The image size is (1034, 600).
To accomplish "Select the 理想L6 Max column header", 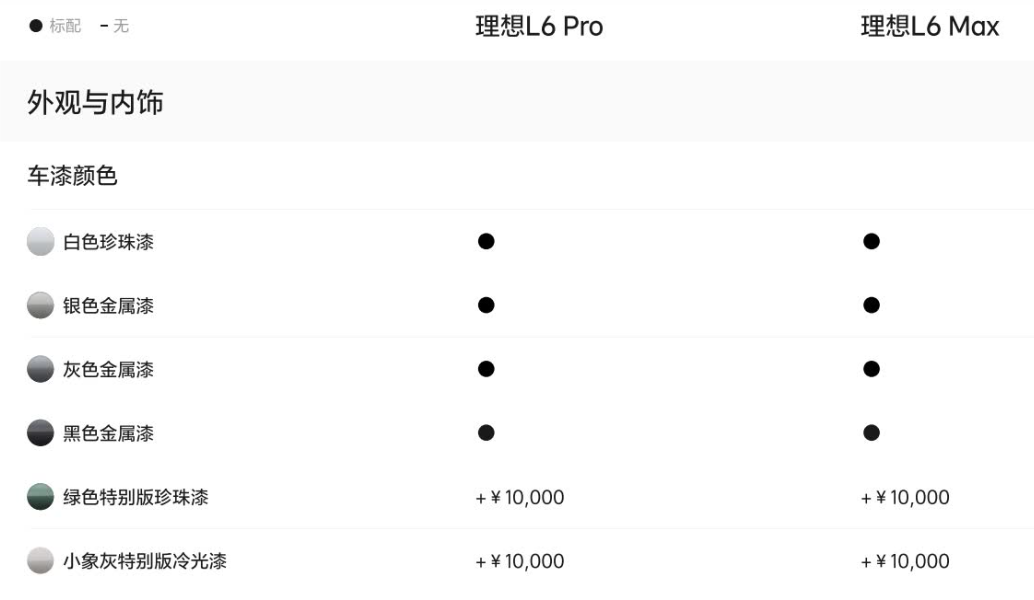I will (x=929, y=27).
